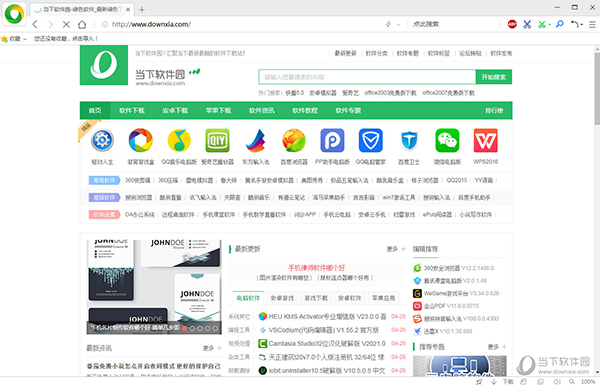The image size is (600, 385).
Task: Go back with the browser back arrow
Action: (35, 24)
